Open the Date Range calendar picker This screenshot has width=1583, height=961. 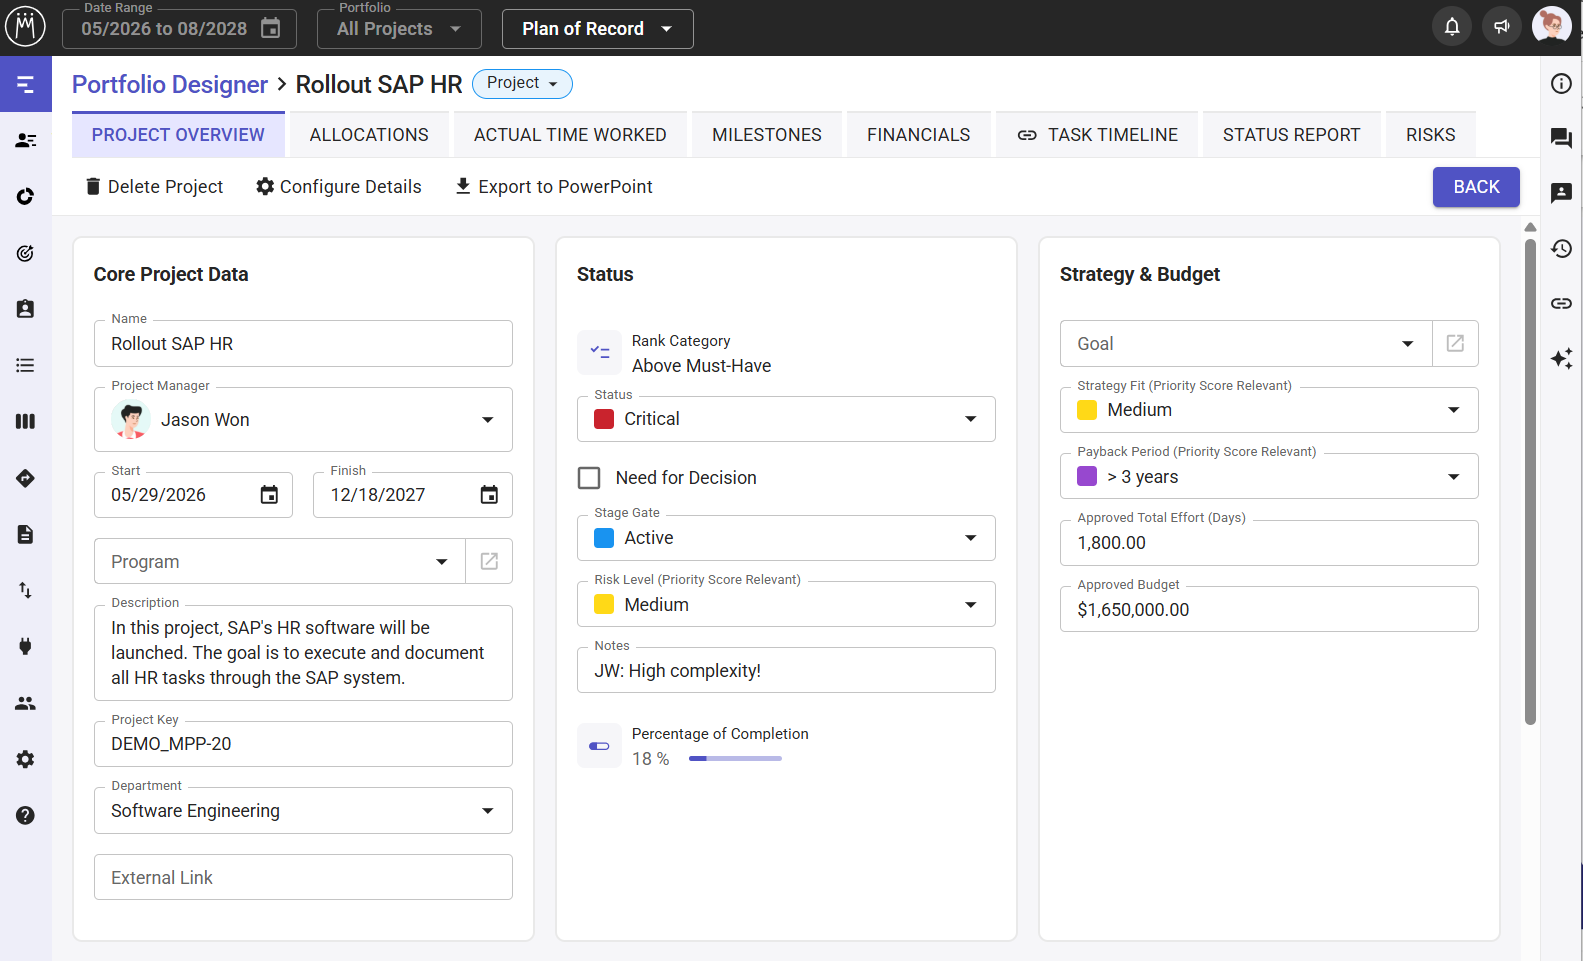pos(271,29)
